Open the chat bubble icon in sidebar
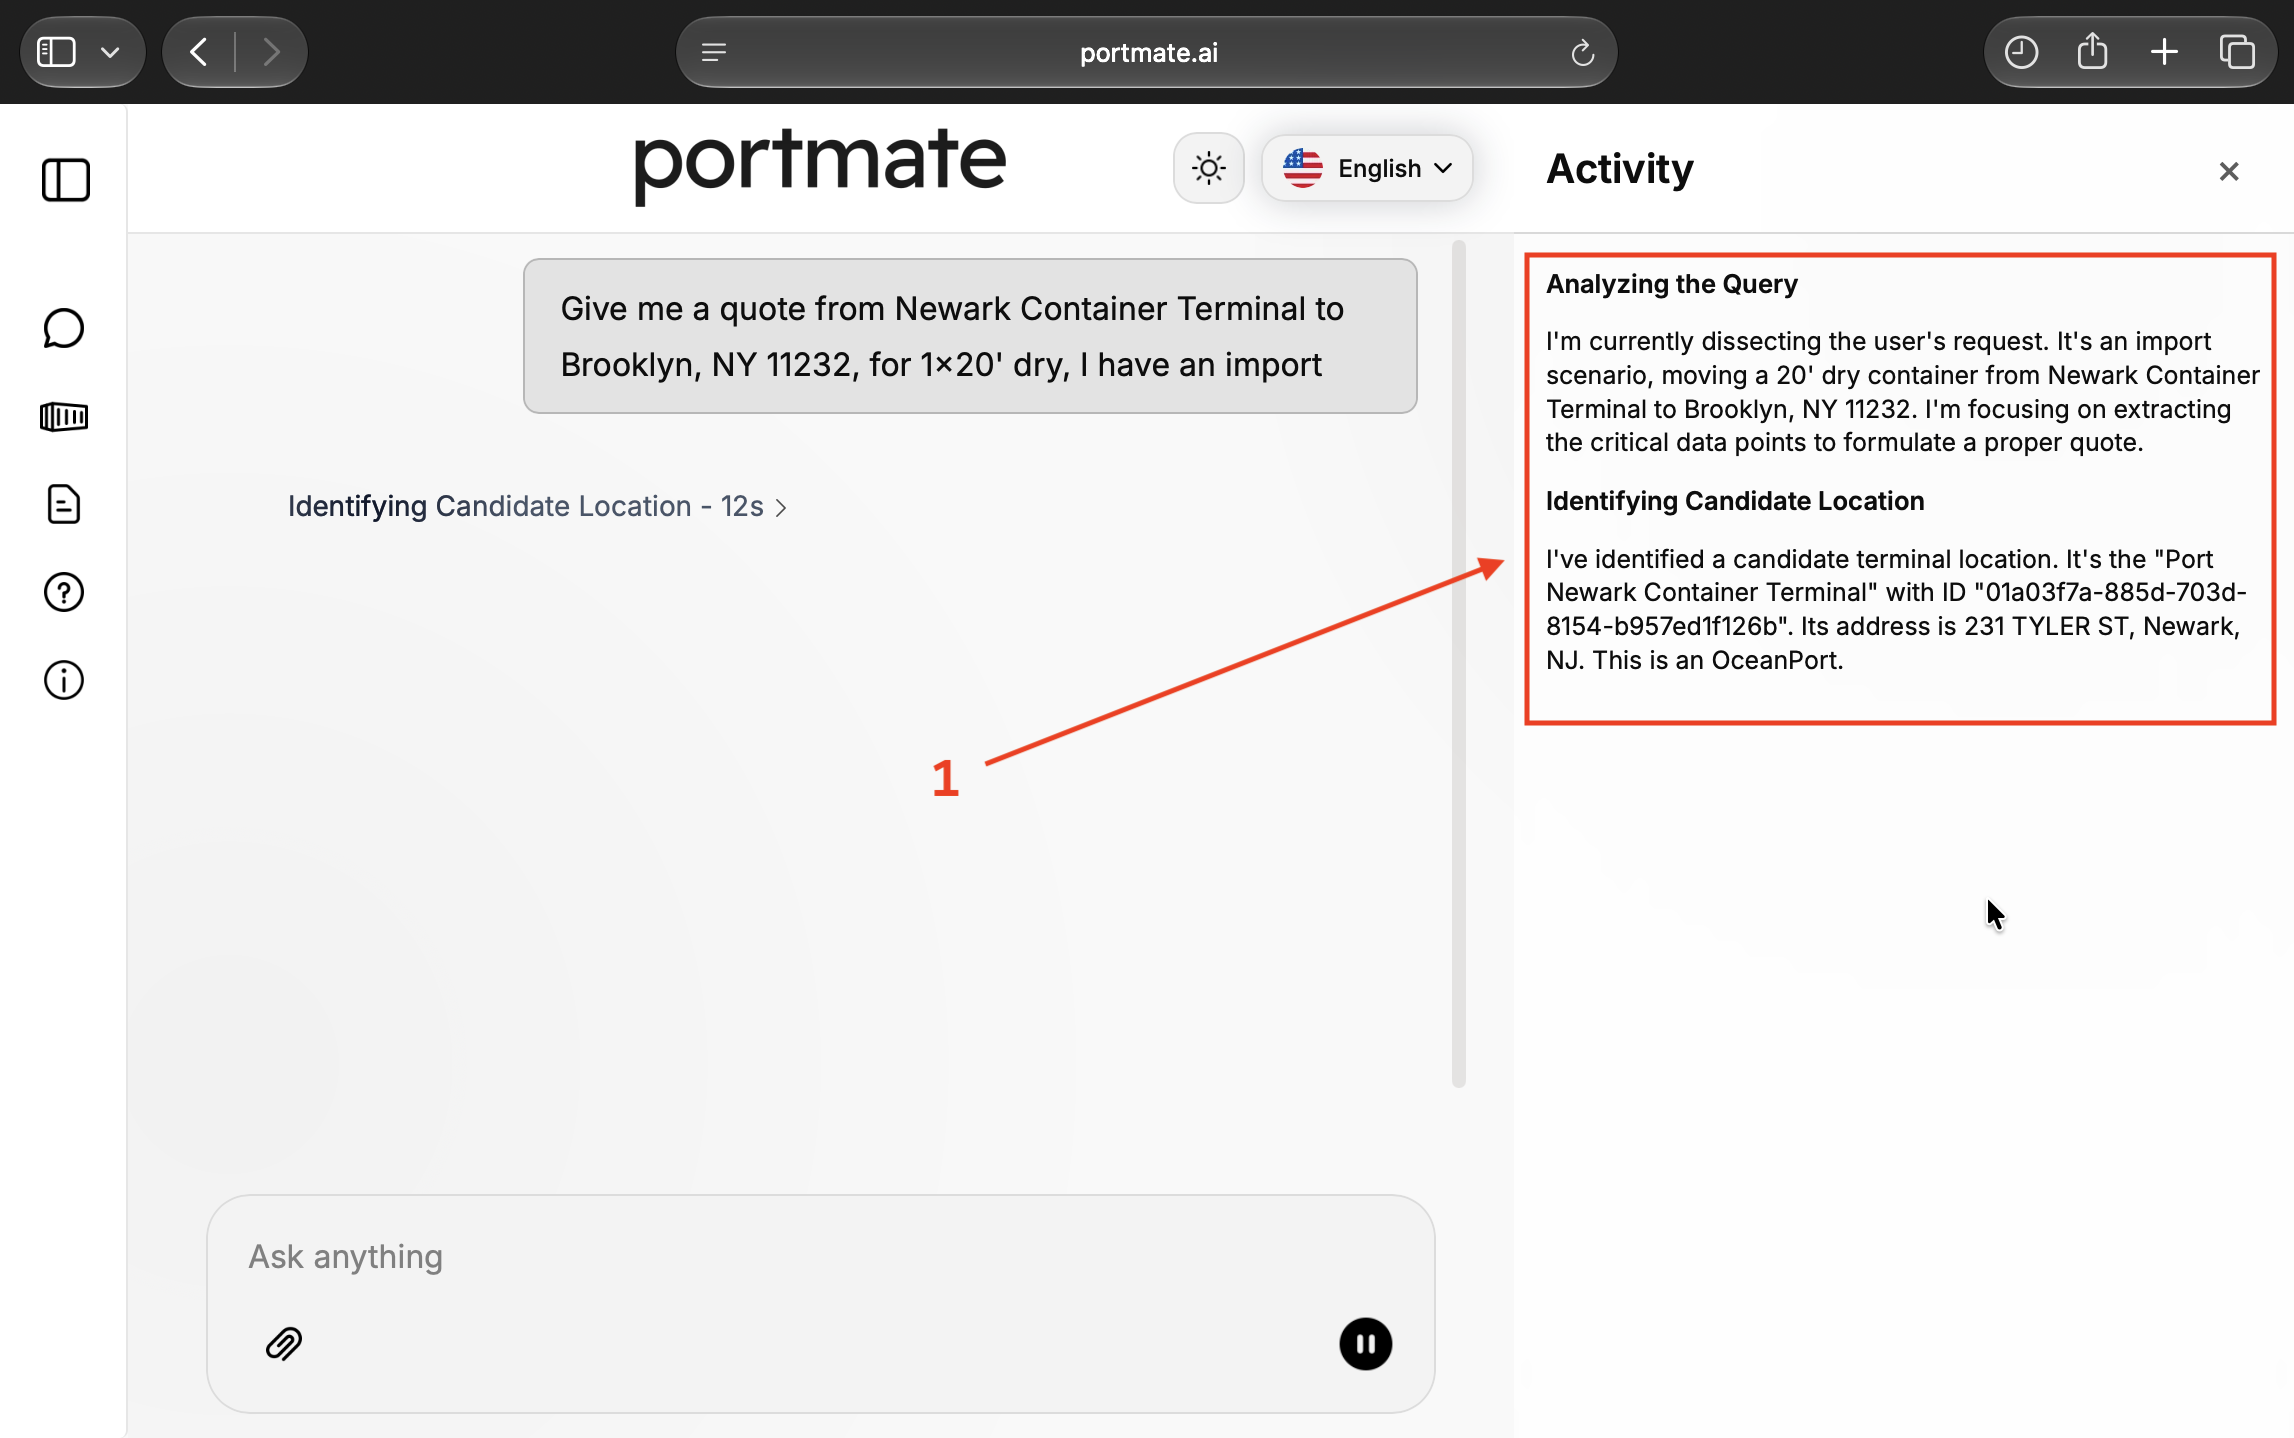2294x1438 pixels. coord(64,328)
